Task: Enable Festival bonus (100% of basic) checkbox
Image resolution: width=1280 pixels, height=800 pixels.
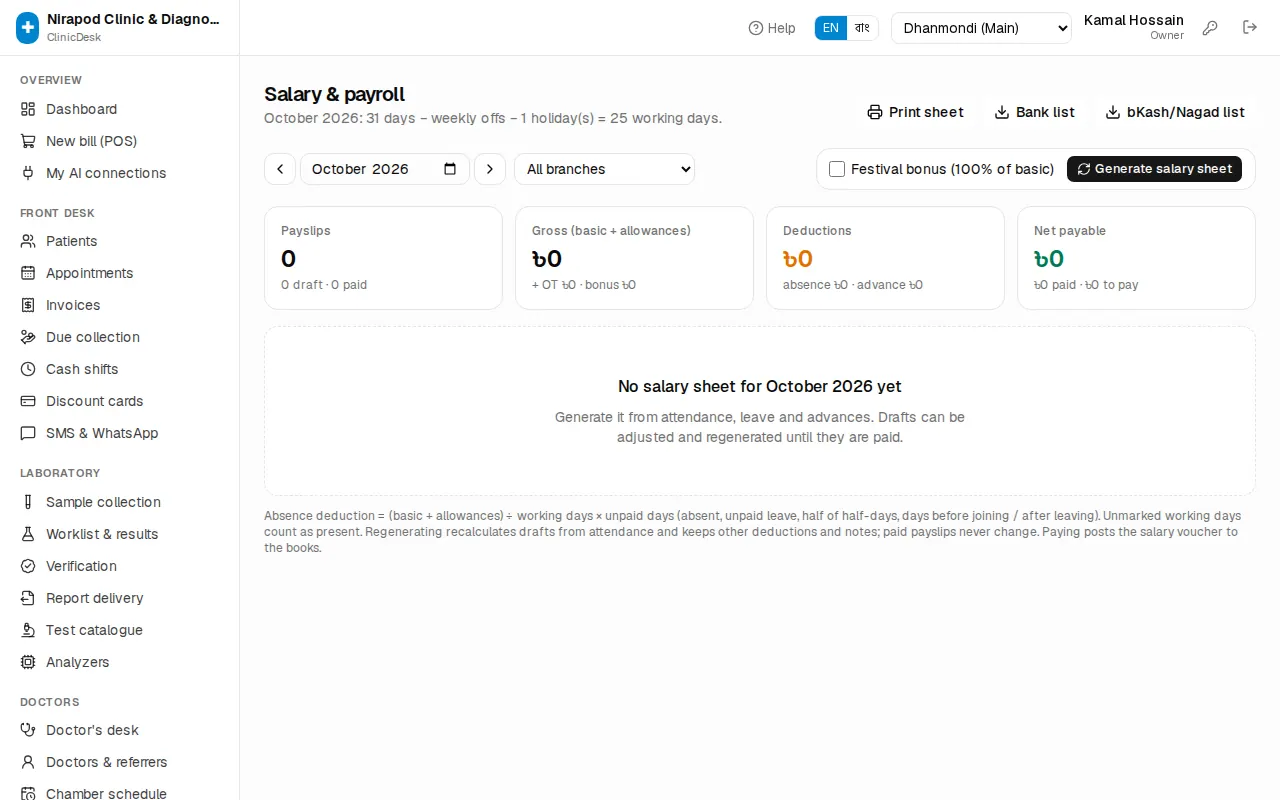Action: 837,169
